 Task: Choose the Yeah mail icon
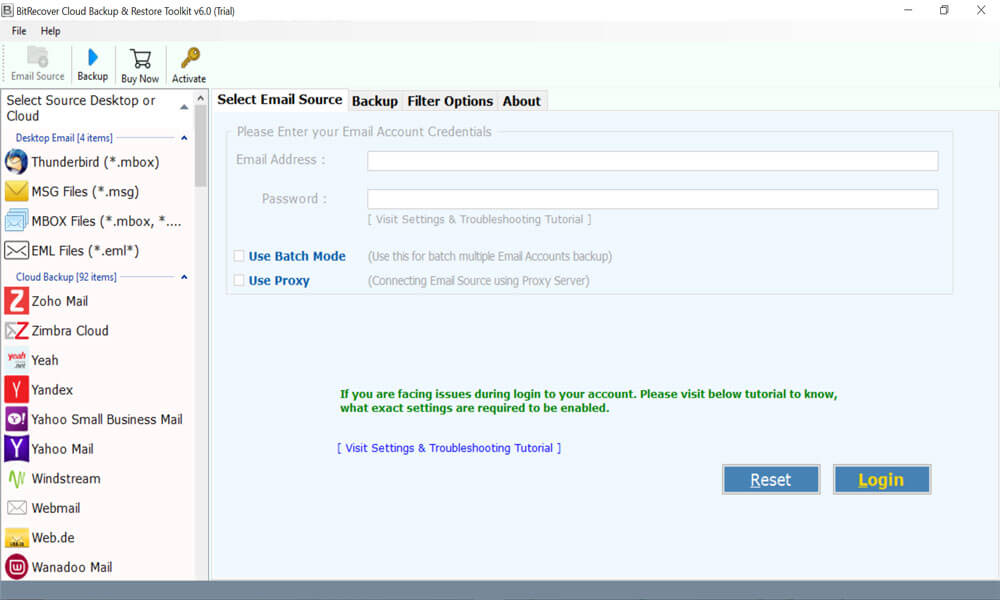click(16, 360)
